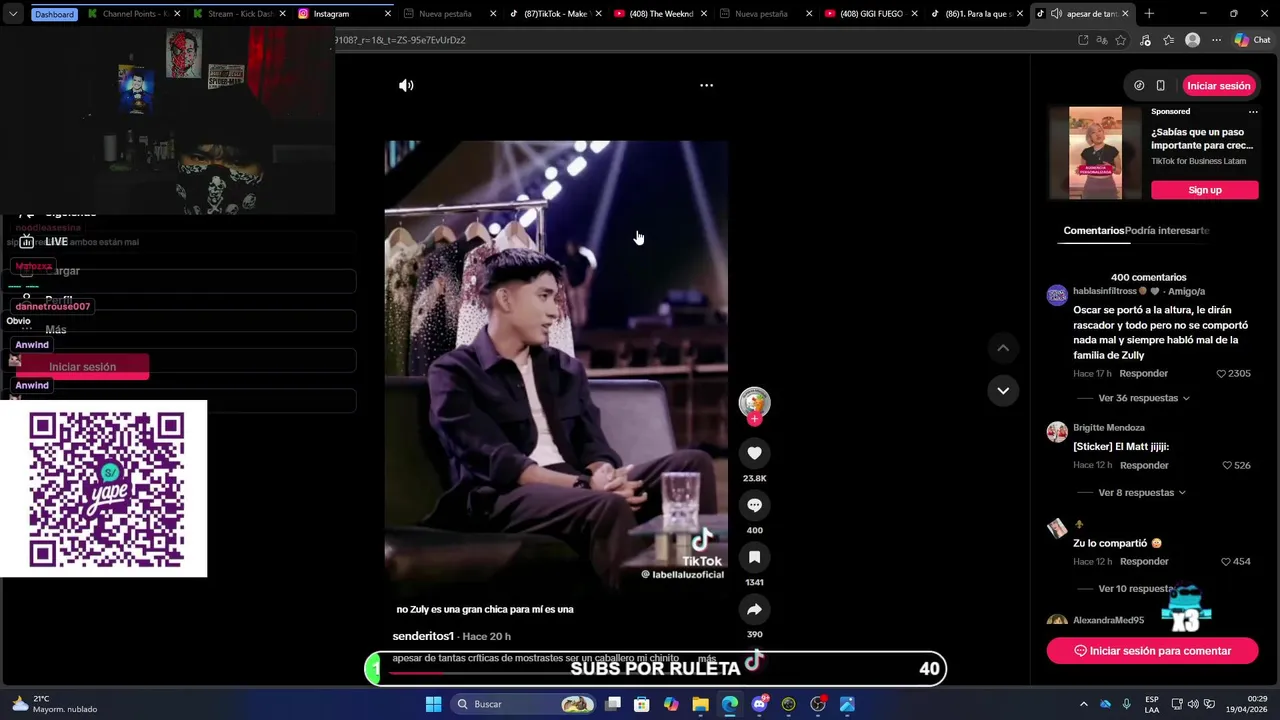Image resolution: width=1280 pixels, height=720 pixels.
Task: Click the top Iniciar sesión button
Action: click(x=1218, y=86)
